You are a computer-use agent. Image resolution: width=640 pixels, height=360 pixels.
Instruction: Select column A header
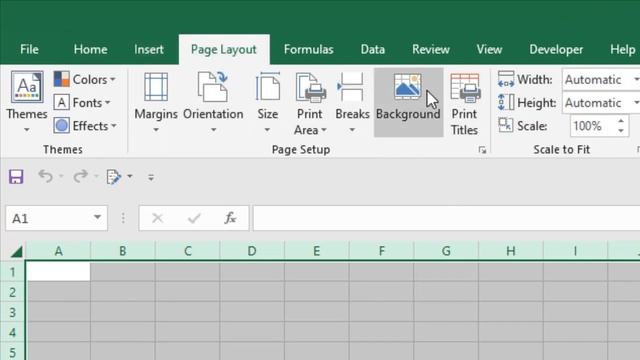(x=58, y=251)
